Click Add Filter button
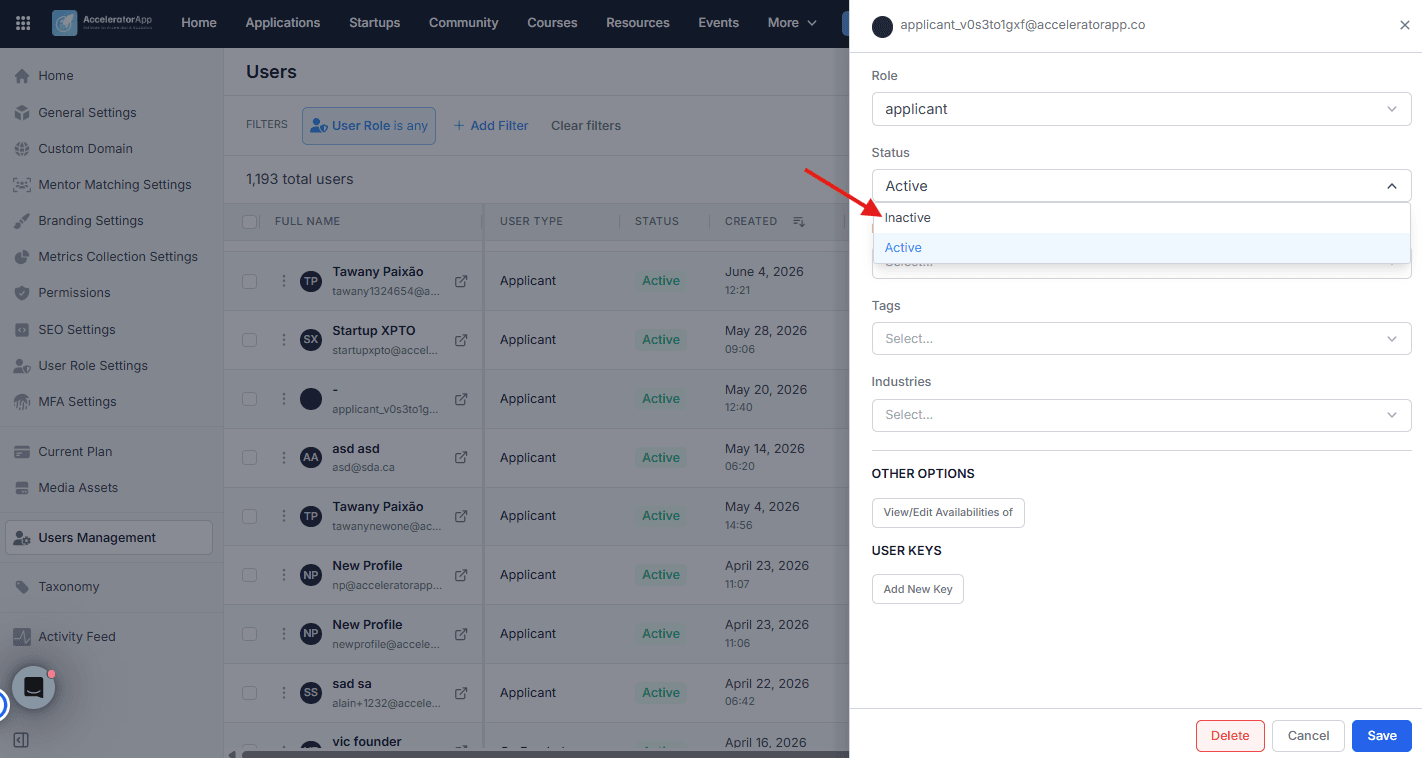This screenshot has width=1422, height=758. 491,126
